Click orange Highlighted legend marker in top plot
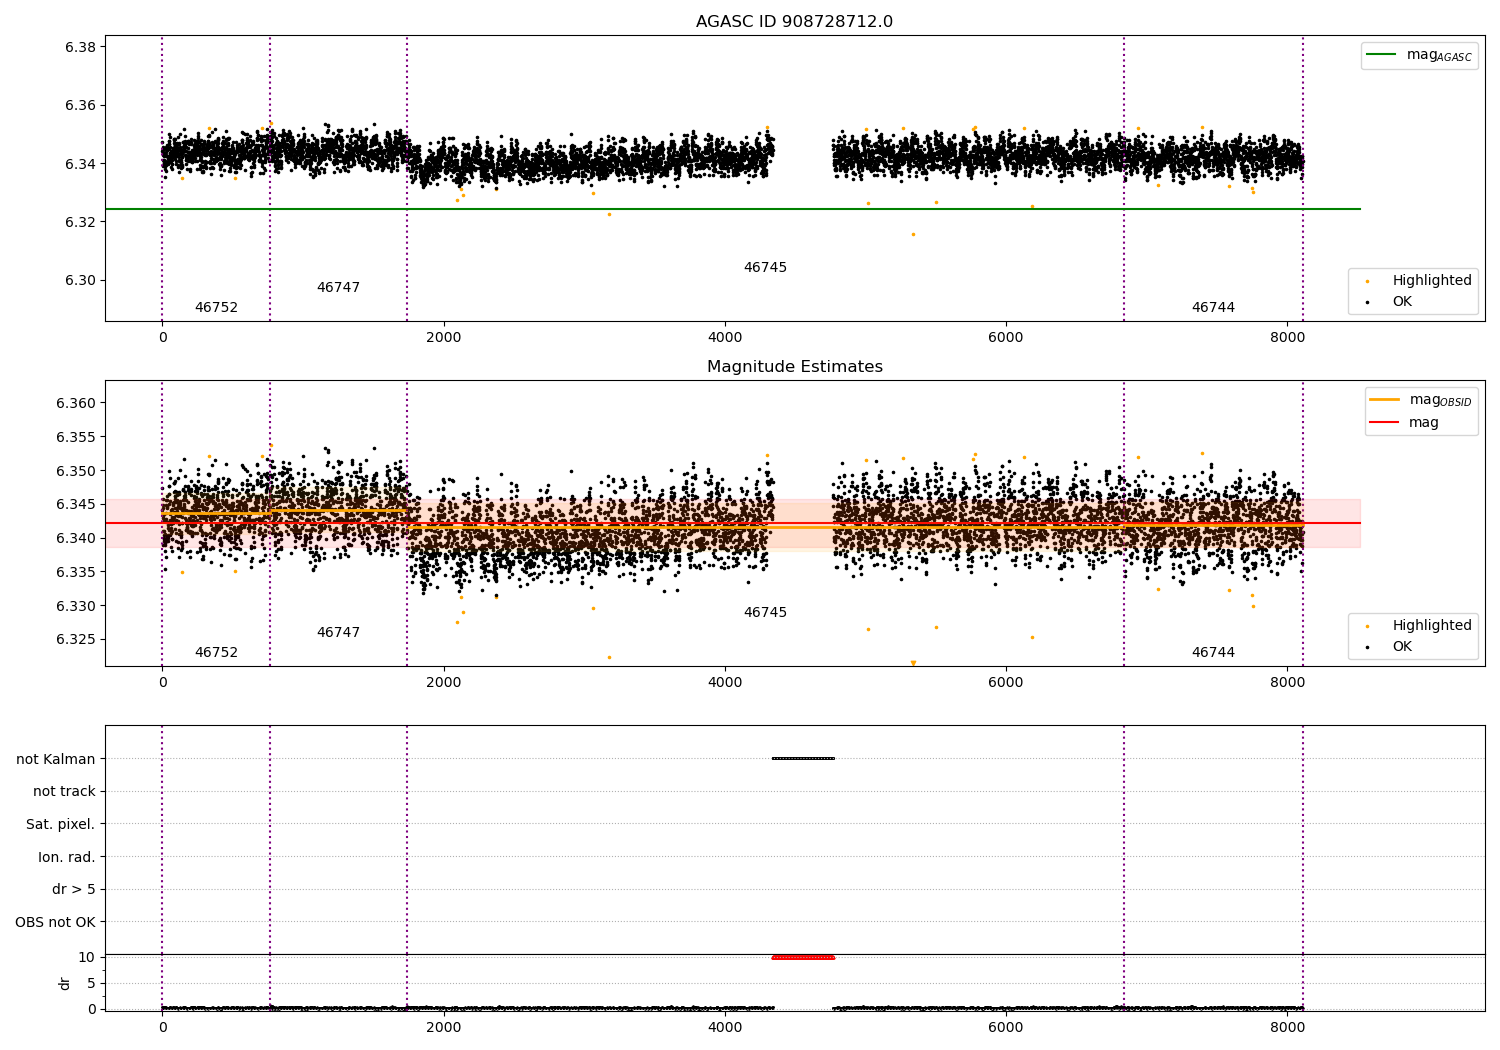This screenshot has width=1500, height=1050. coord(1367,281)
